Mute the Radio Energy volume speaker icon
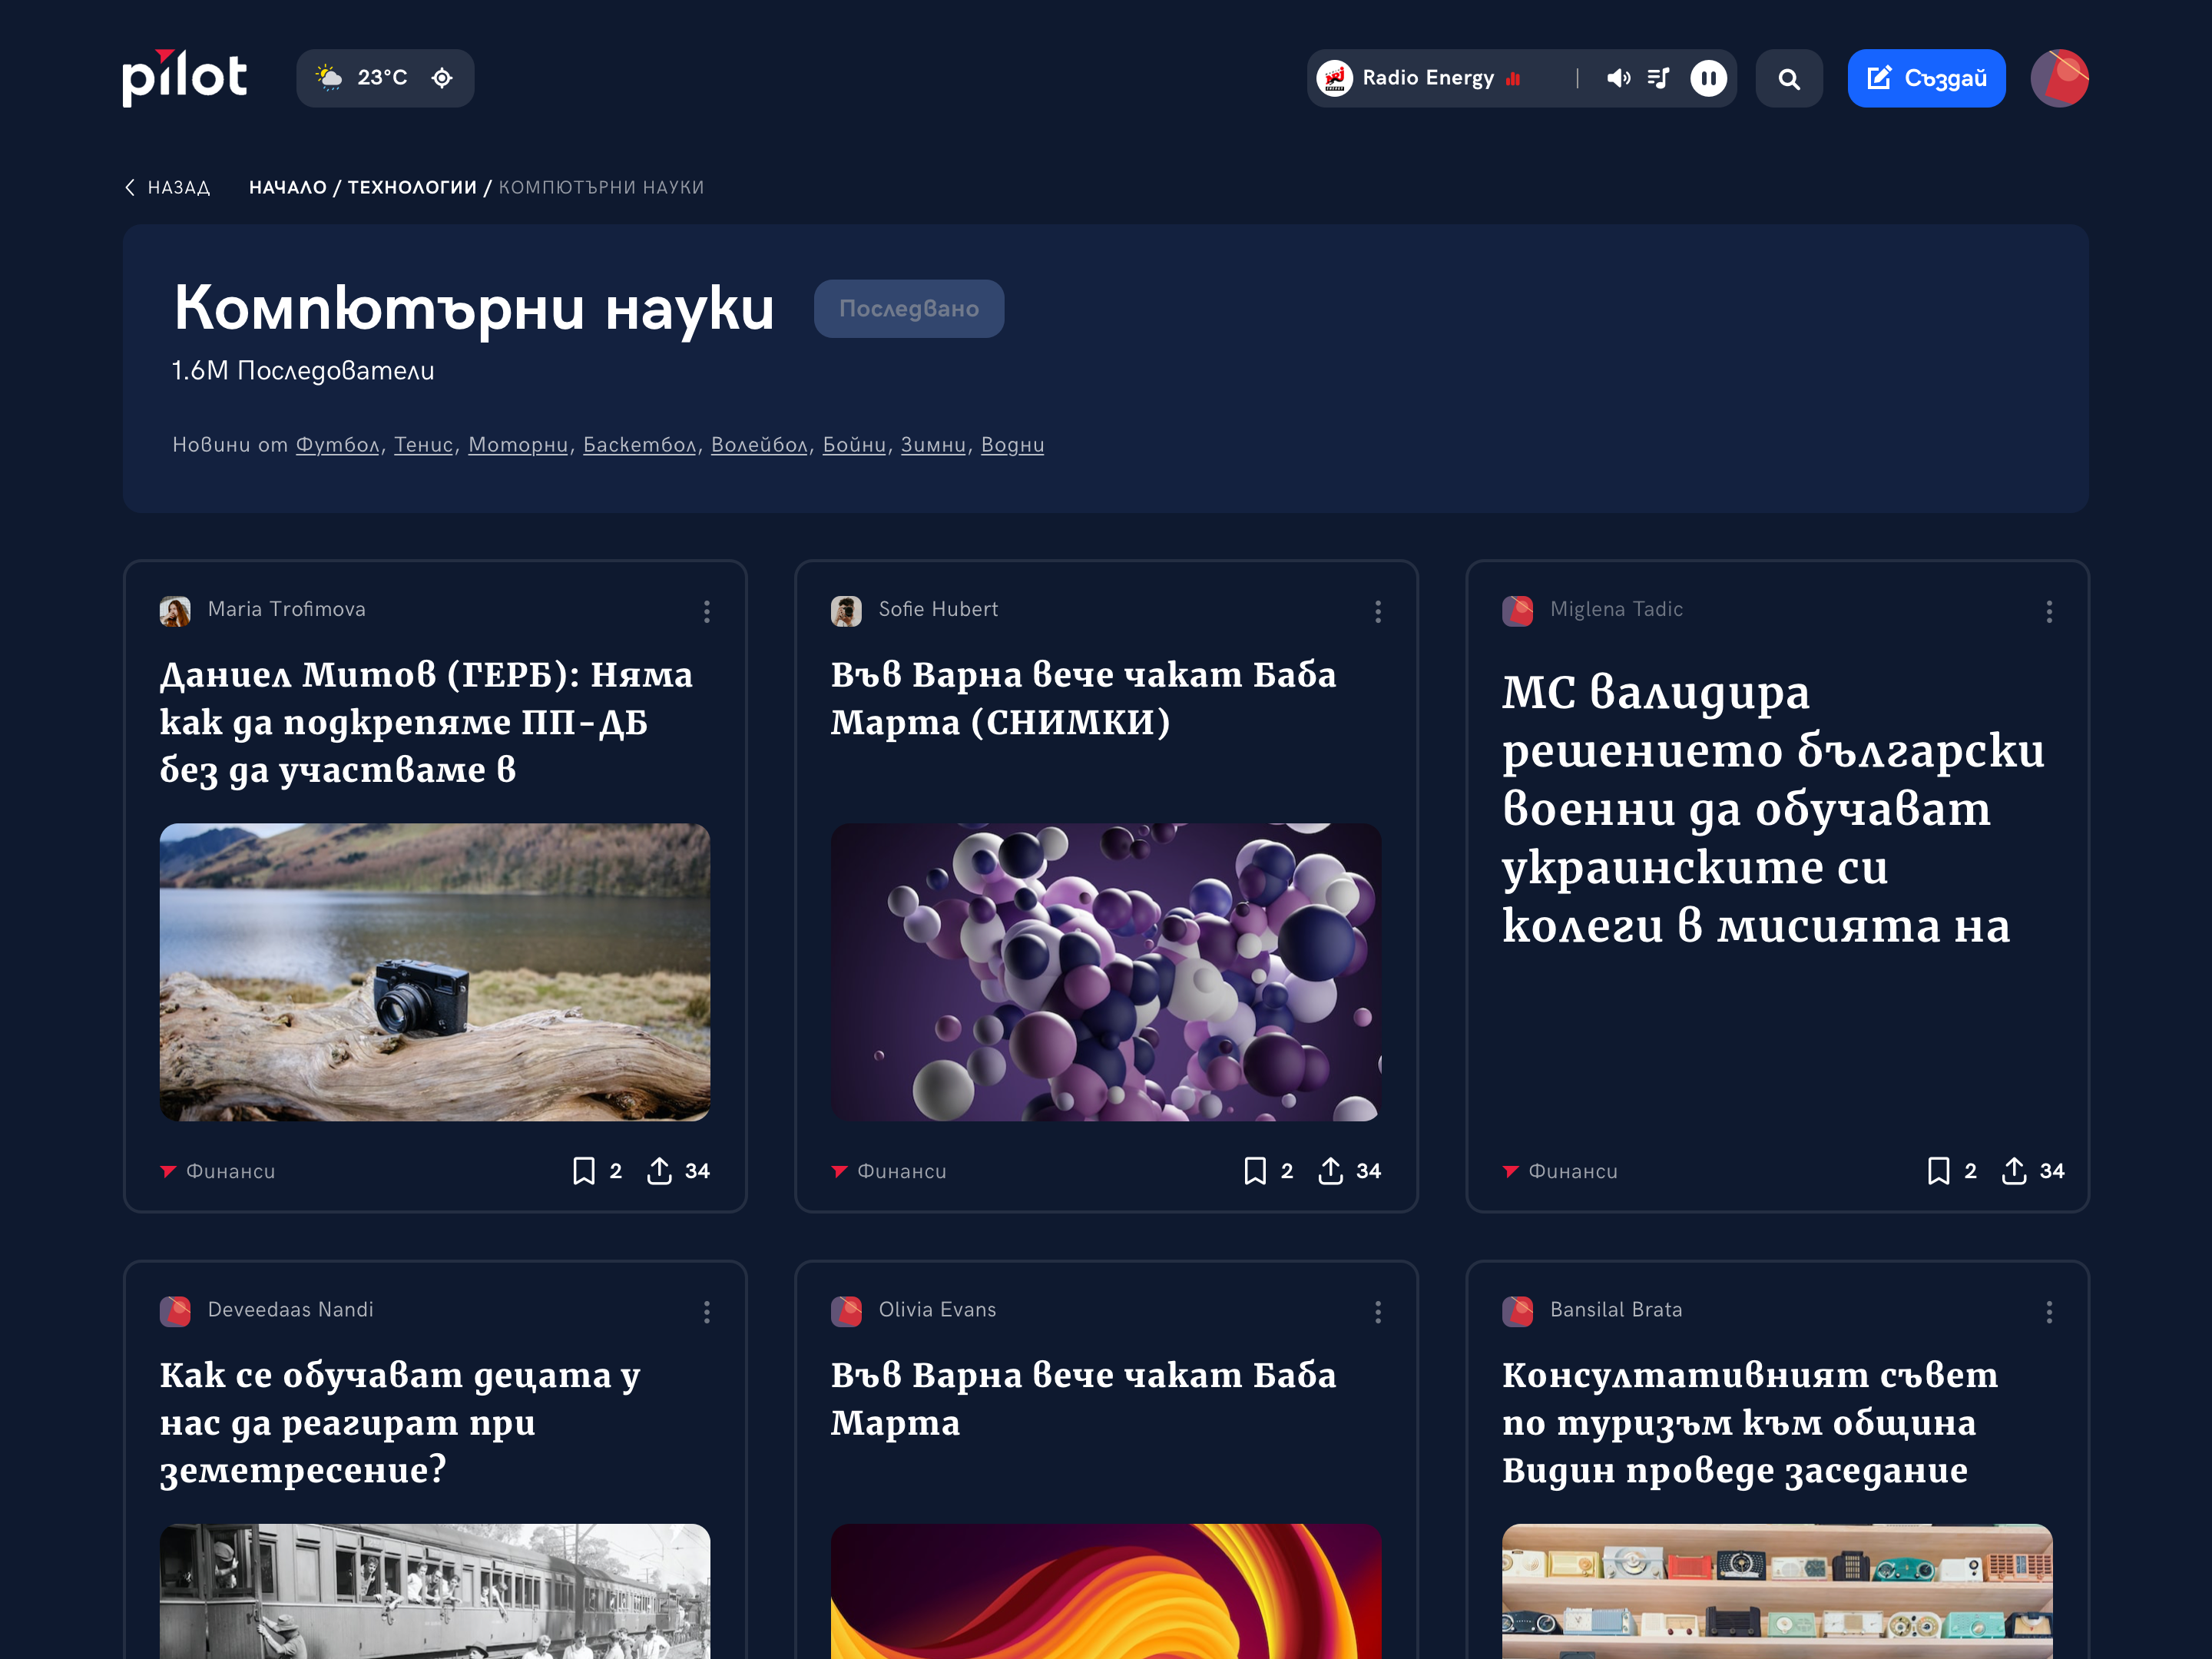 (x=1618, y=78)
